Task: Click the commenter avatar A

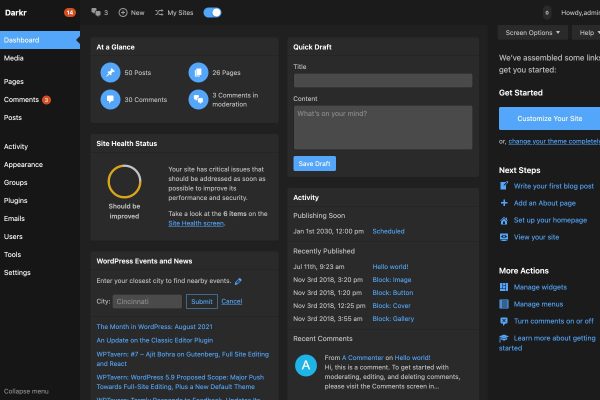Action: 306,366
